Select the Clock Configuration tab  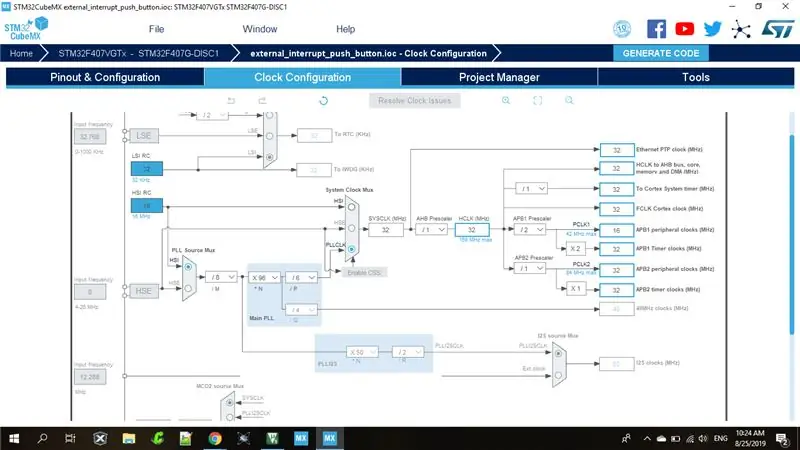point(303,78)
